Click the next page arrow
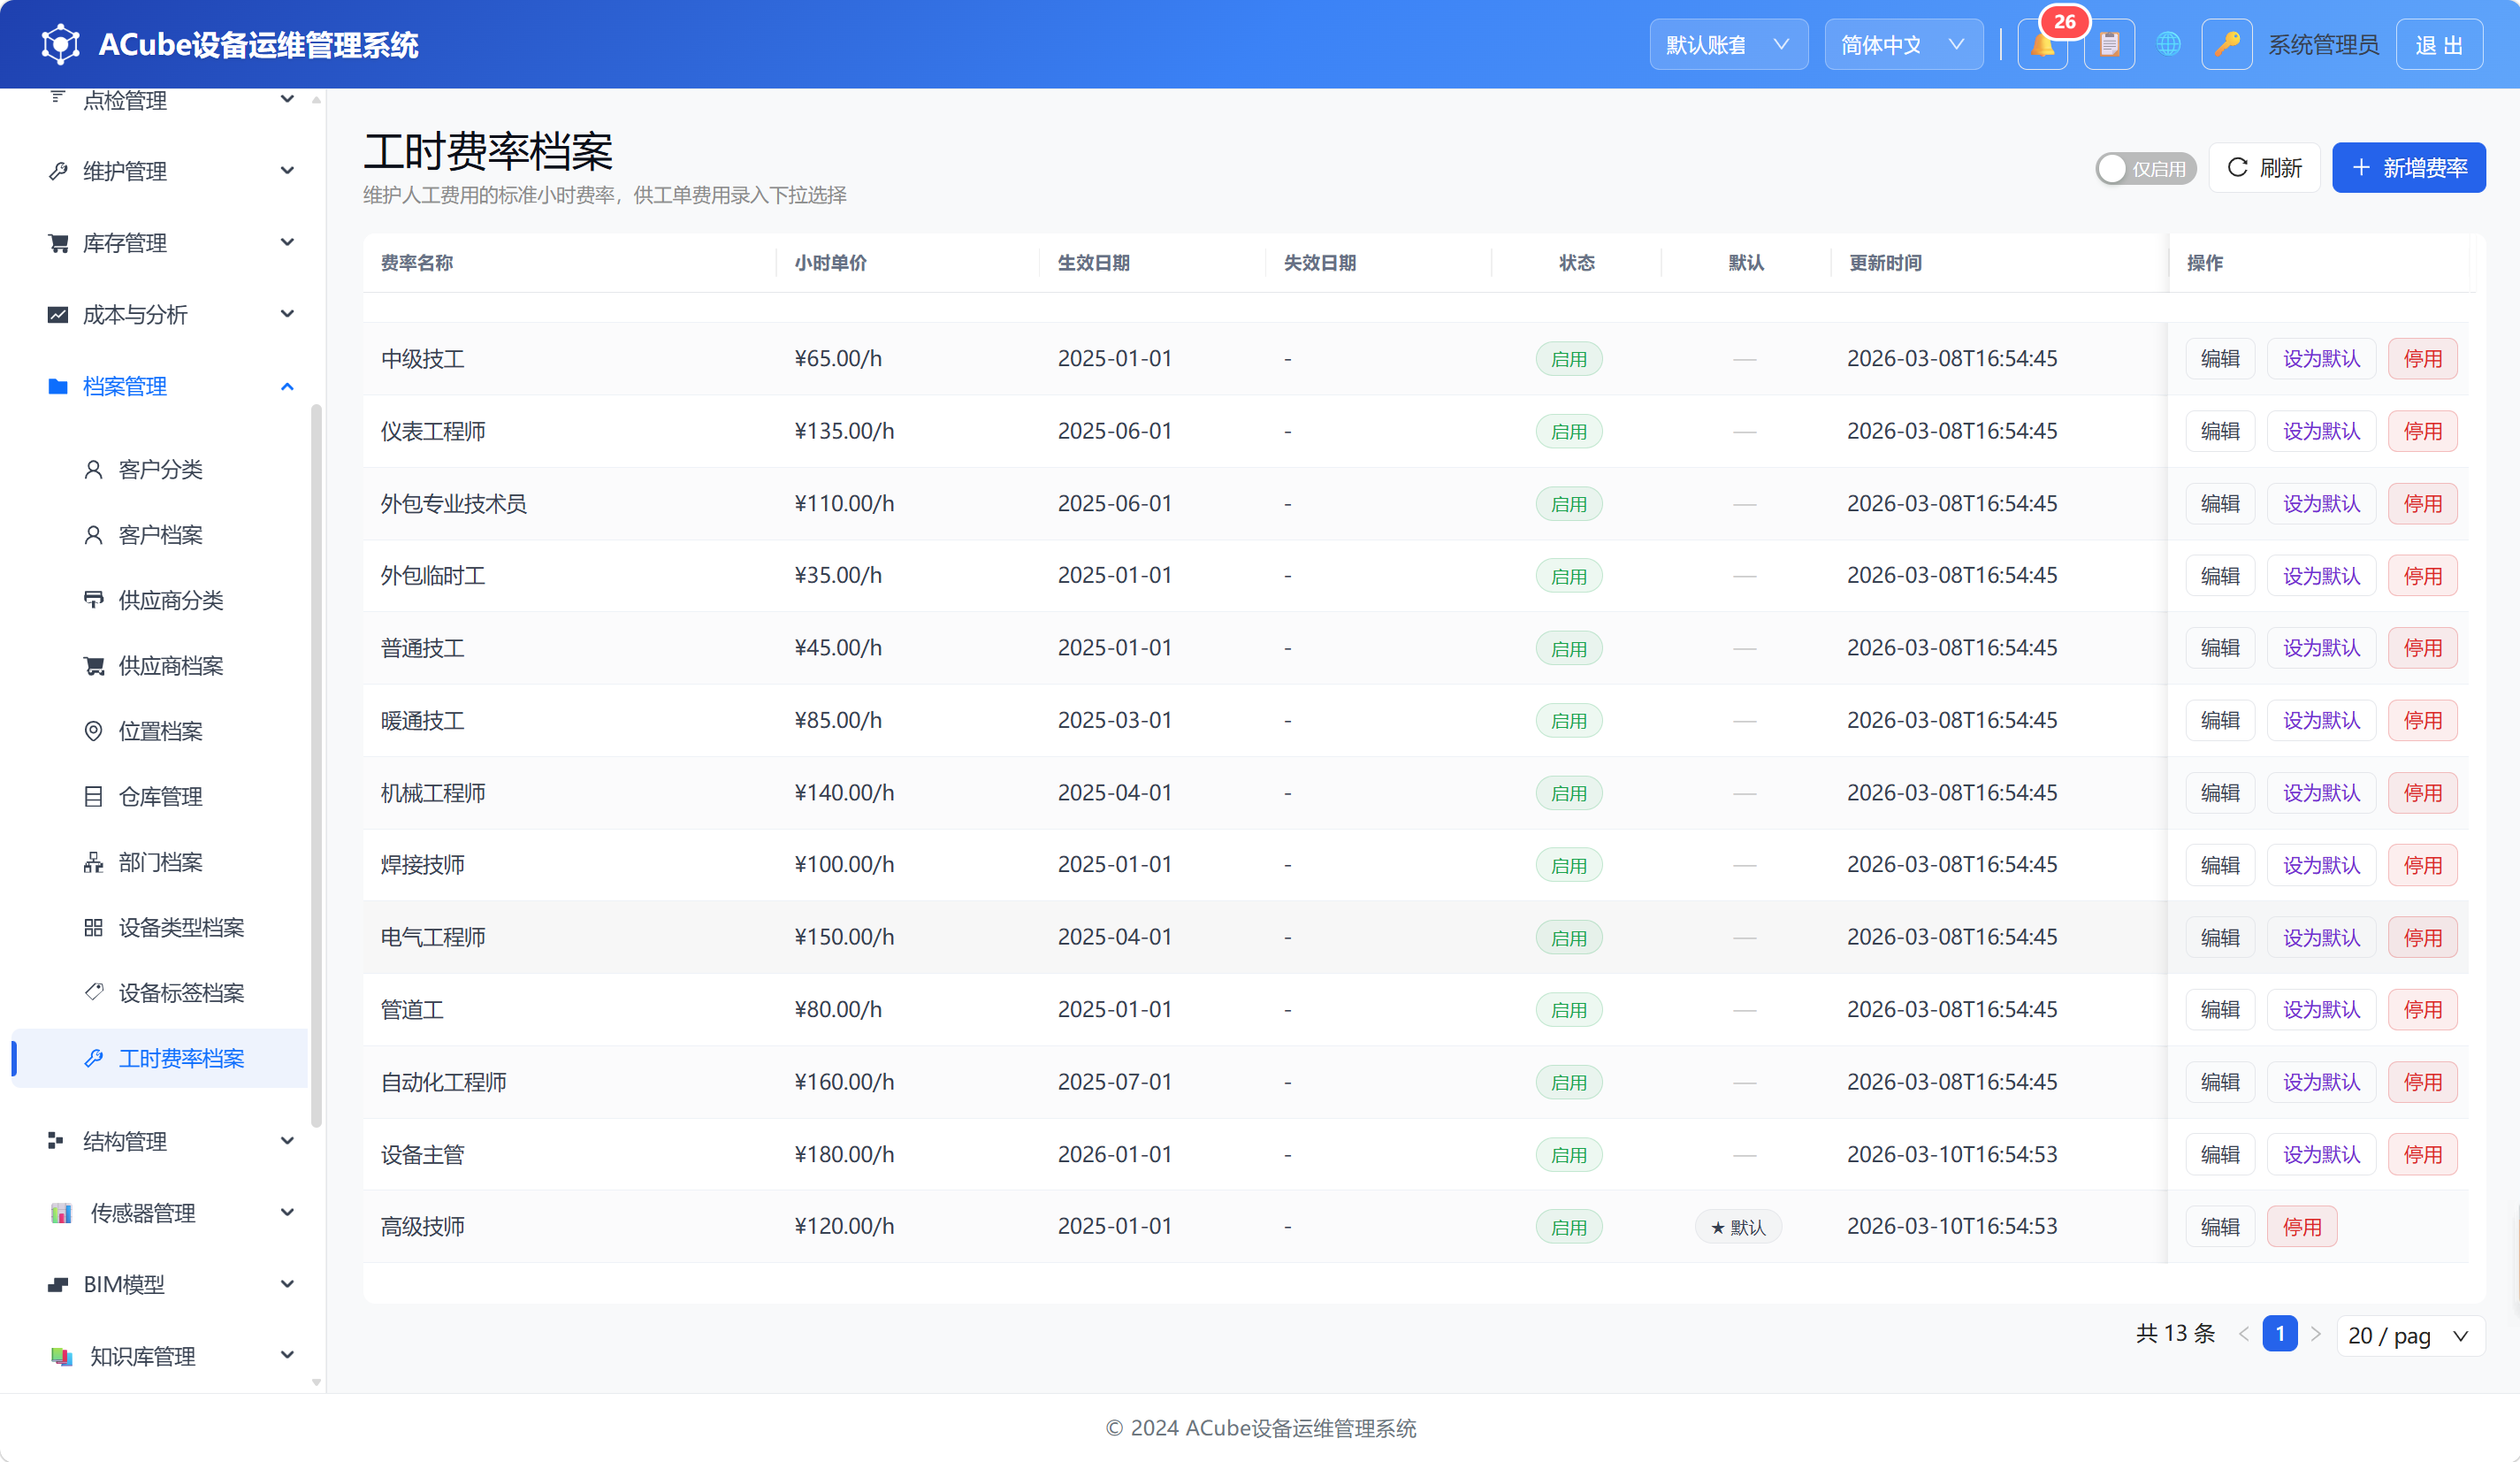Image resolution: width=2520 pixels, height=1462 pixels. click(2315, 1334)
